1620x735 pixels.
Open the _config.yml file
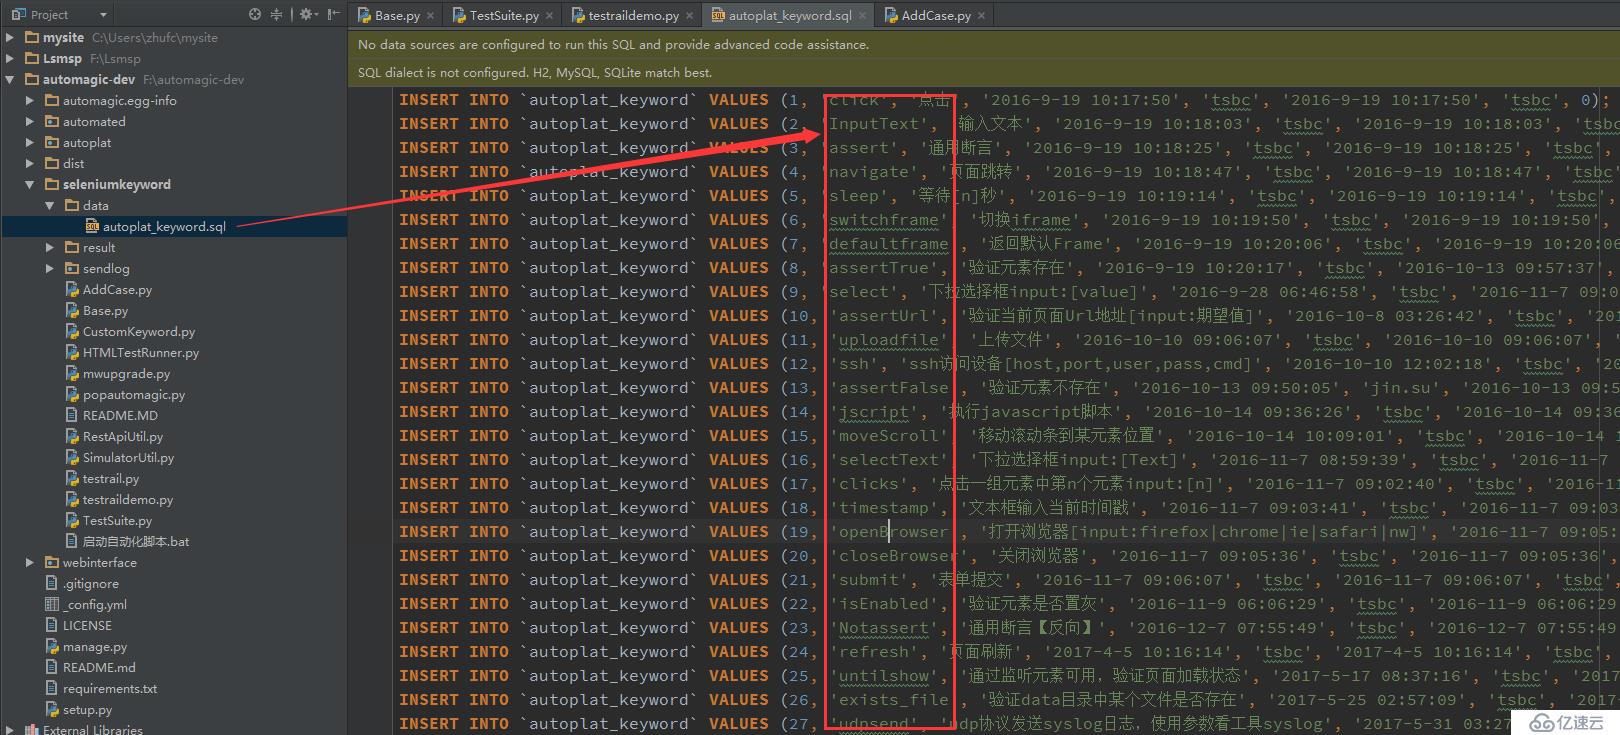pos(94,604)
